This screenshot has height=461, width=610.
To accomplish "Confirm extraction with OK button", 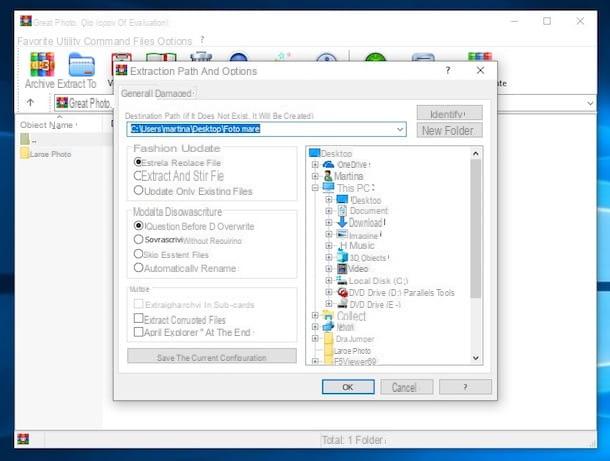I will [x=348, y=387].
